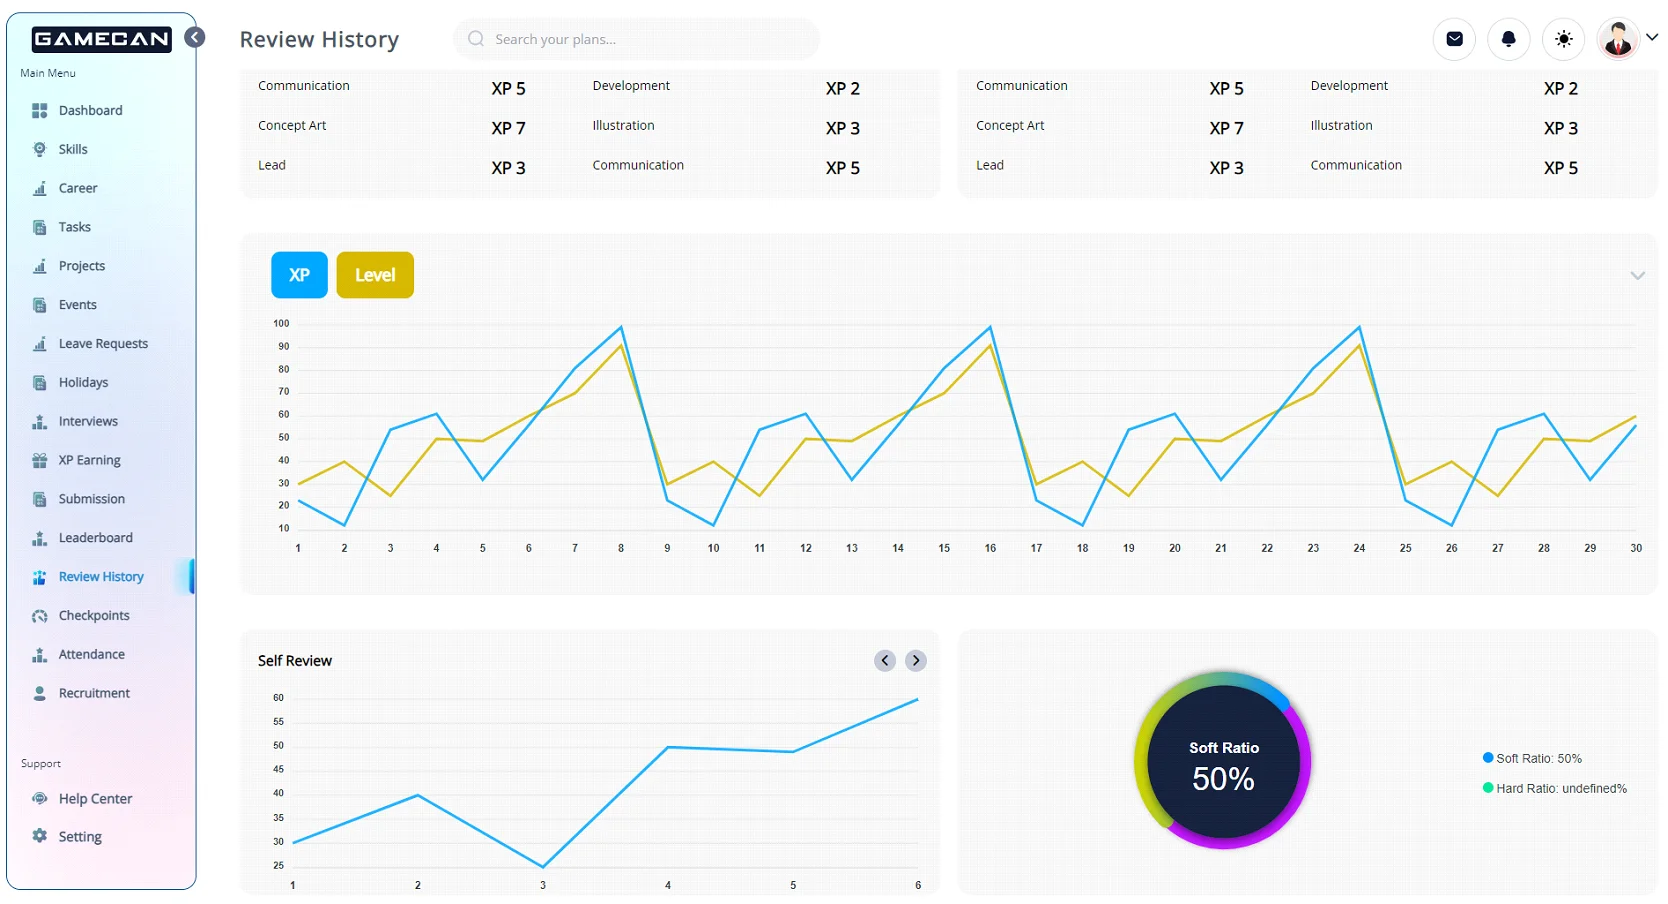Go to the Leave Requests page
Screen dimensions: 1668x904
click(x=101, y=344)
